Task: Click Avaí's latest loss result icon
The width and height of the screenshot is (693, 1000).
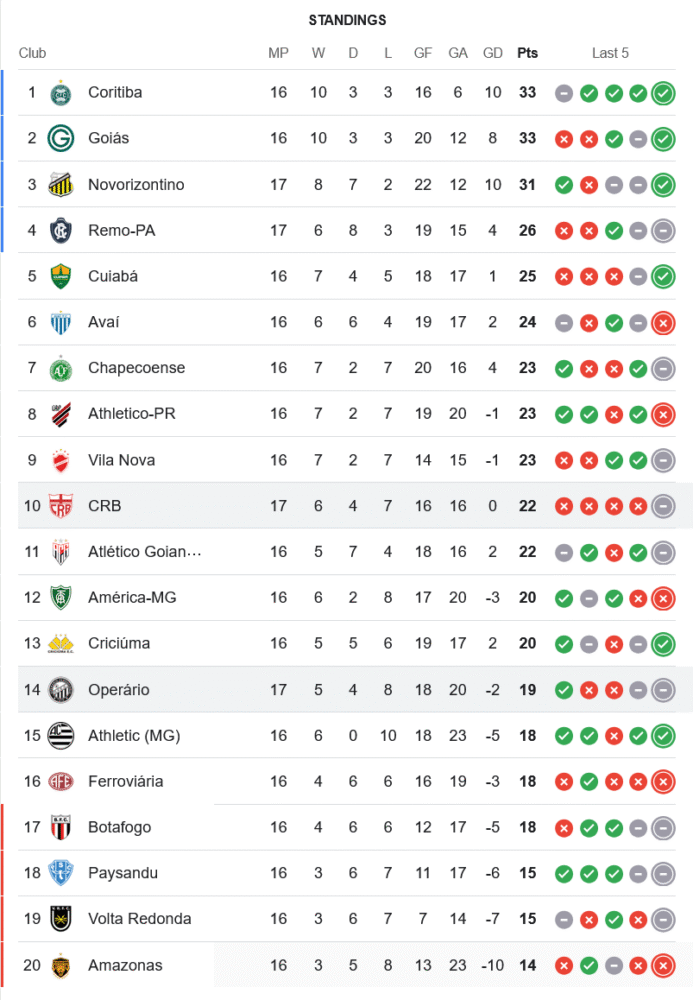Action: click(662, 323)
